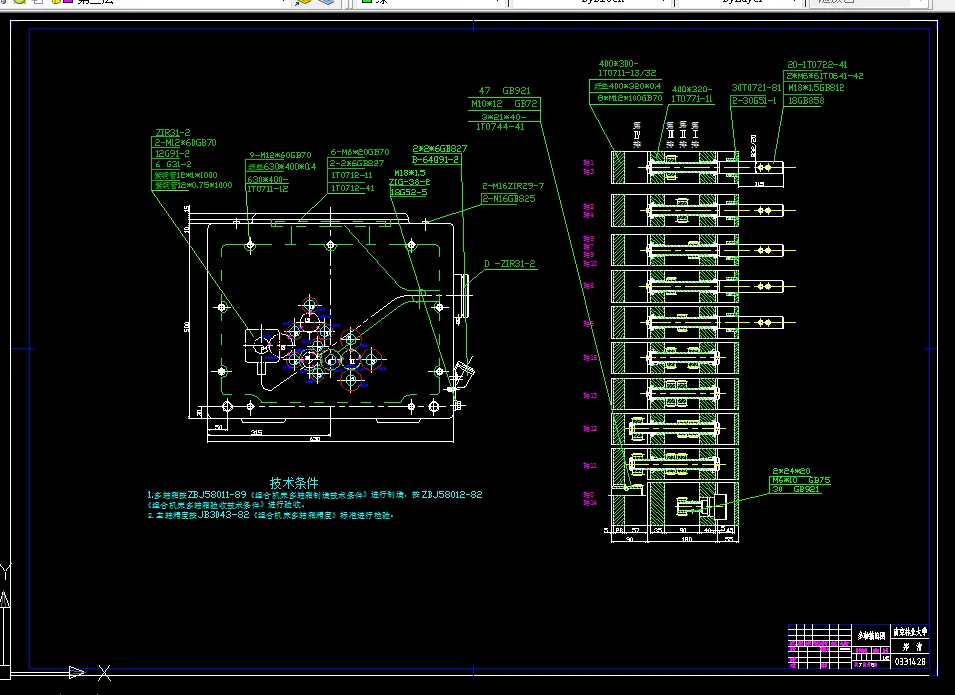Select the B-64091-2 annotation

pos(435,160)
